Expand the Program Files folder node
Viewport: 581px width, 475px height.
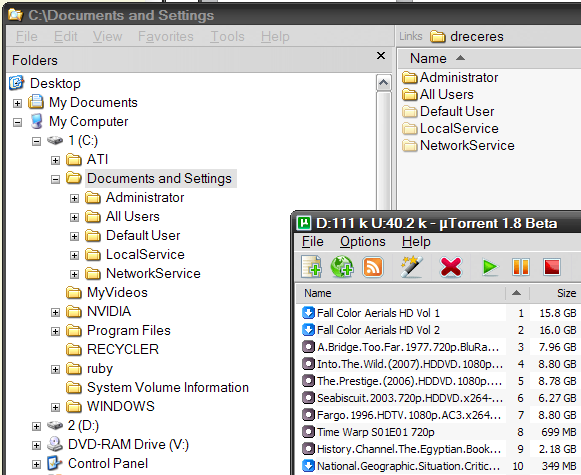[55, 331]
